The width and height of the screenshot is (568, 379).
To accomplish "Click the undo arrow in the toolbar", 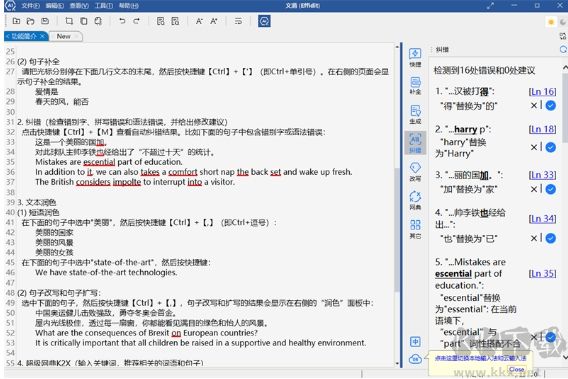I will pyautogui.click(x=122, y=21).
